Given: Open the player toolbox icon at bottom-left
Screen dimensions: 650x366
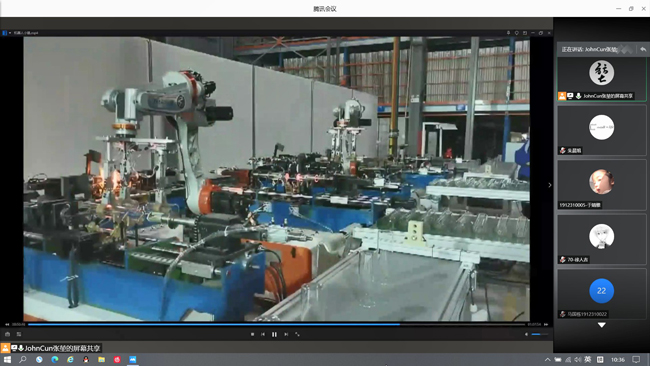Looking at the screenshot, I should (7, 334).
